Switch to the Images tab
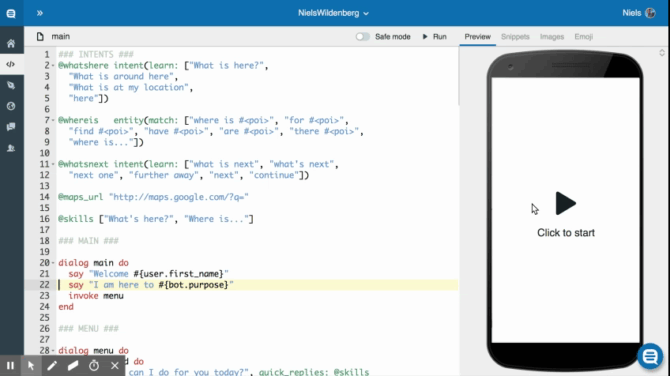Screen dimensions: 670x376 click(552, 37)
